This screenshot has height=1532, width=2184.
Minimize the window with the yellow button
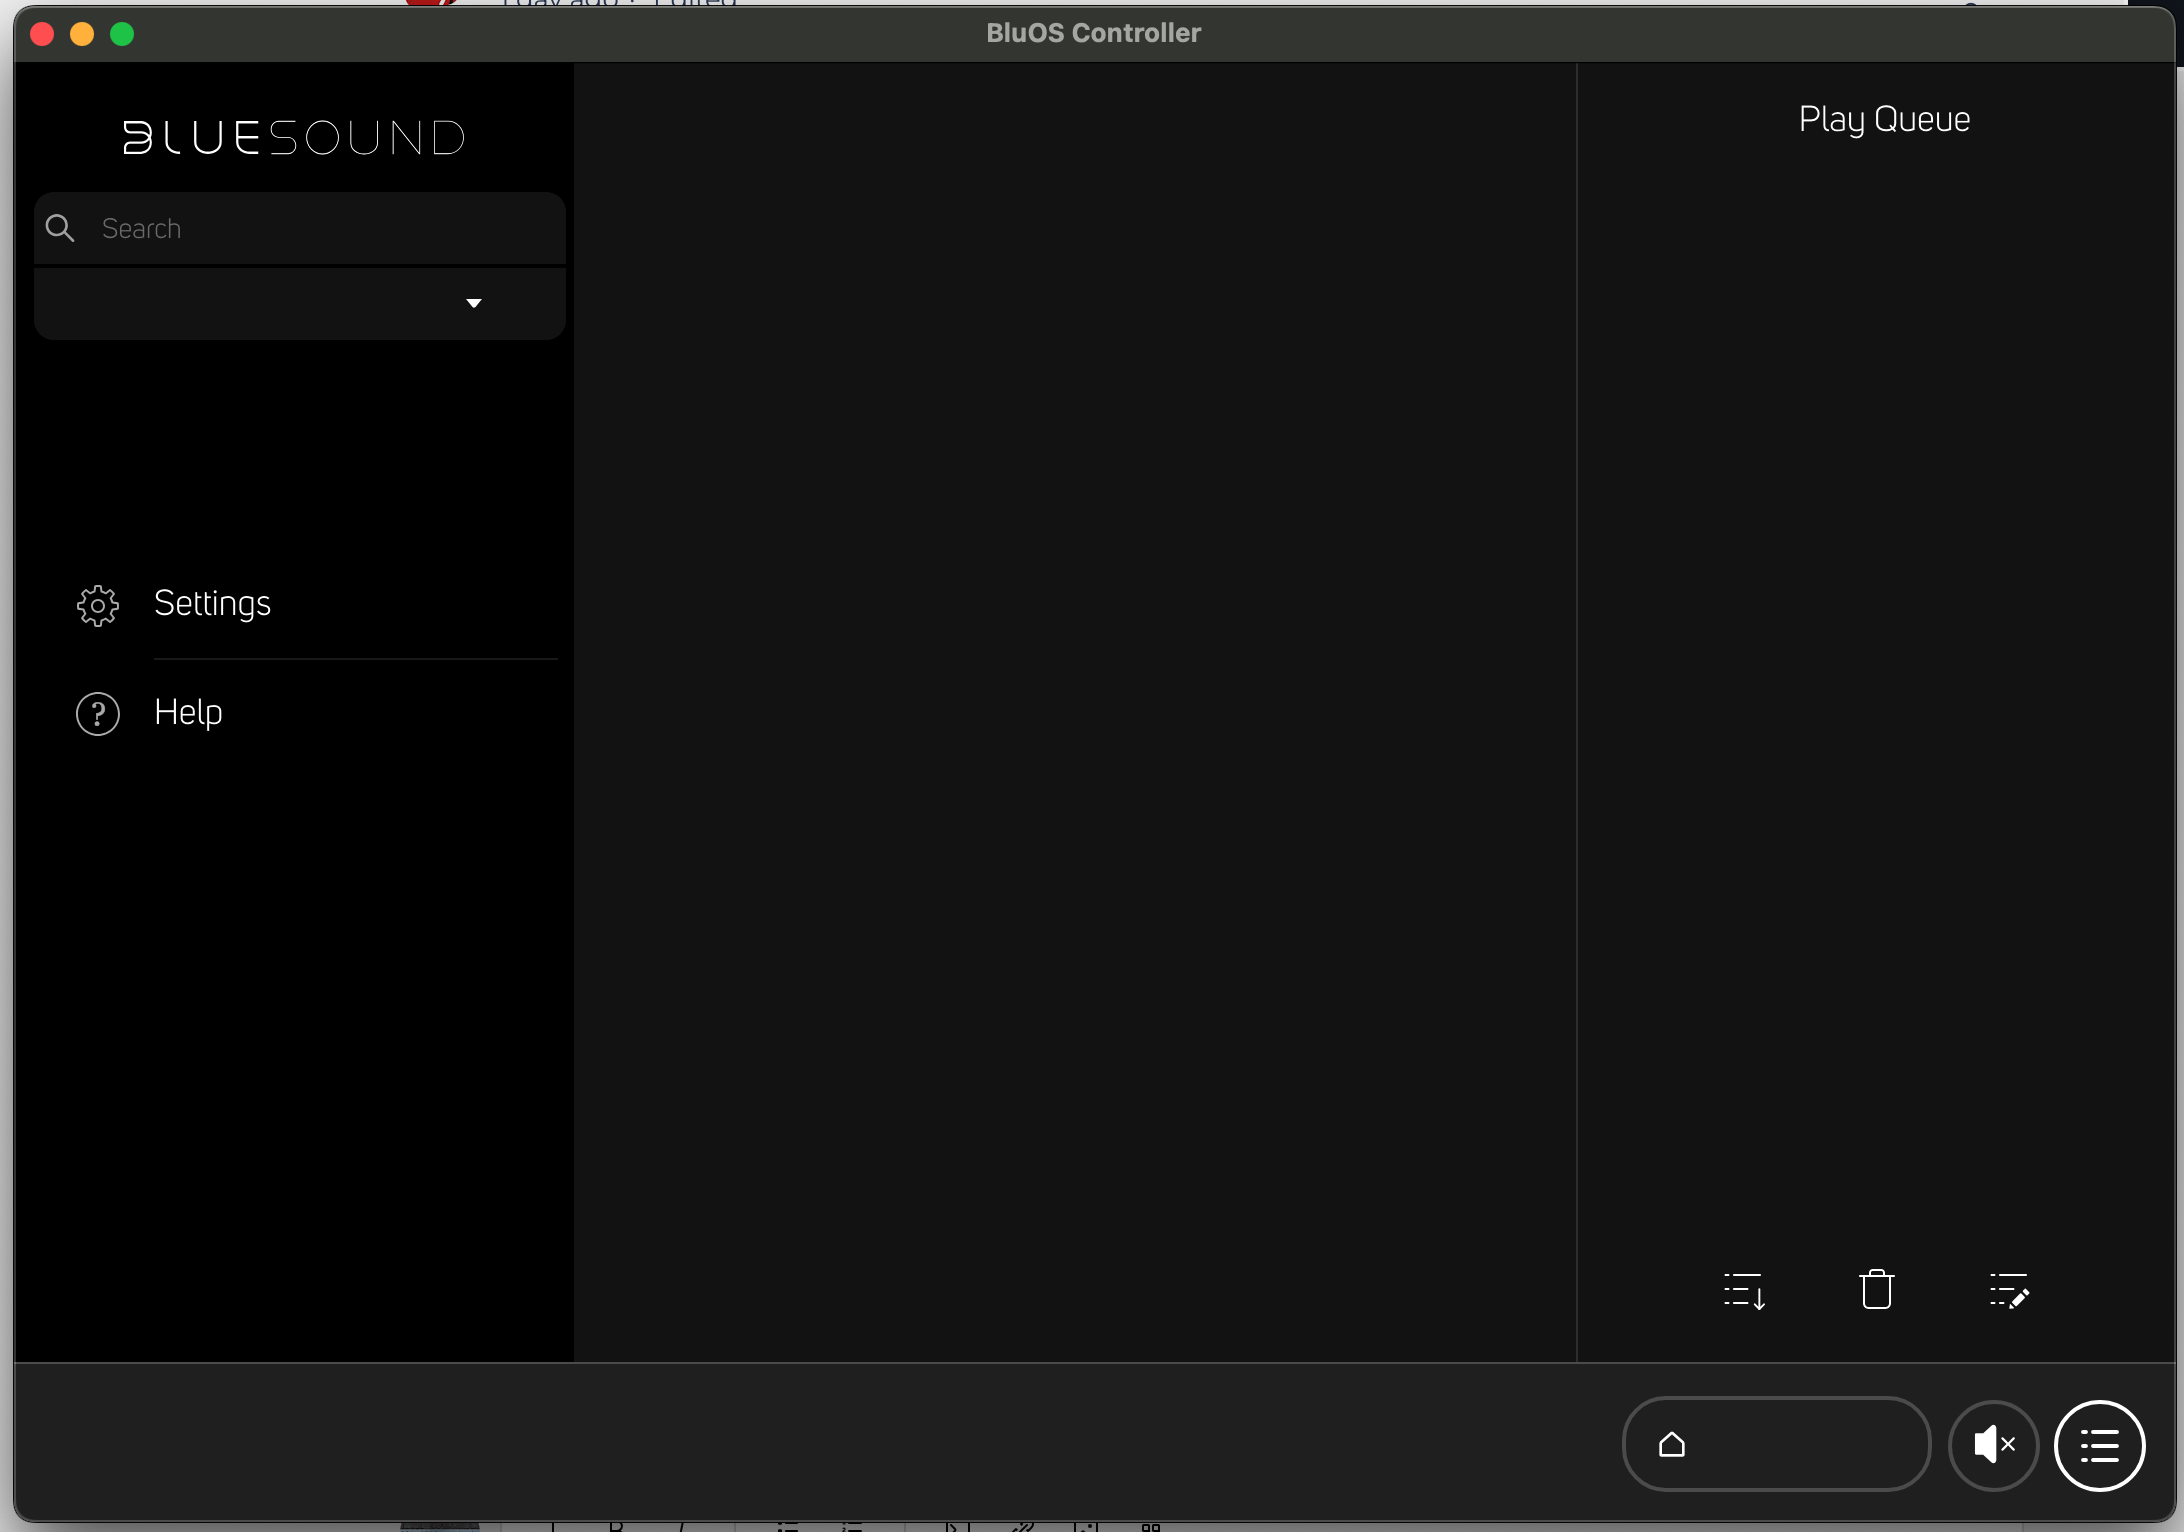coord(82,34)
